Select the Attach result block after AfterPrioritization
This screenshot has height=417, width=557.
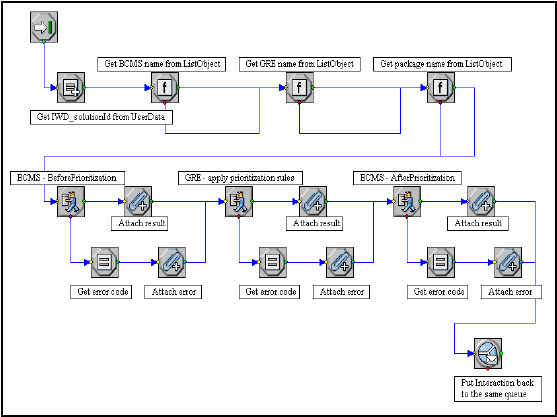coord(481,201)
